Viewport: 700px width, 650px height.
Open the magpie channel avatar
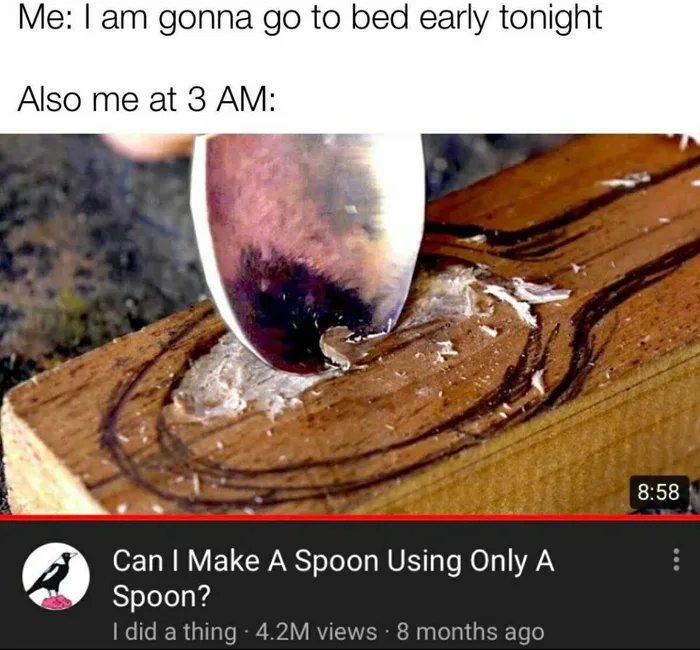[x=56, y=577]
